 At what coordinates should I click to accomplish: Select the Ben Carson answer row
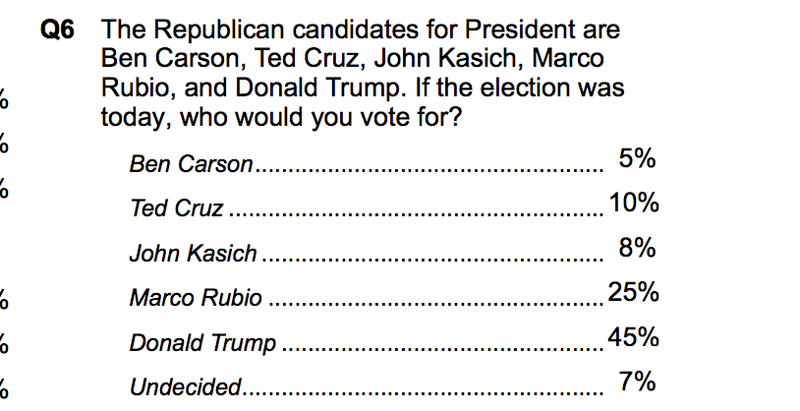[x=393, y=161]
